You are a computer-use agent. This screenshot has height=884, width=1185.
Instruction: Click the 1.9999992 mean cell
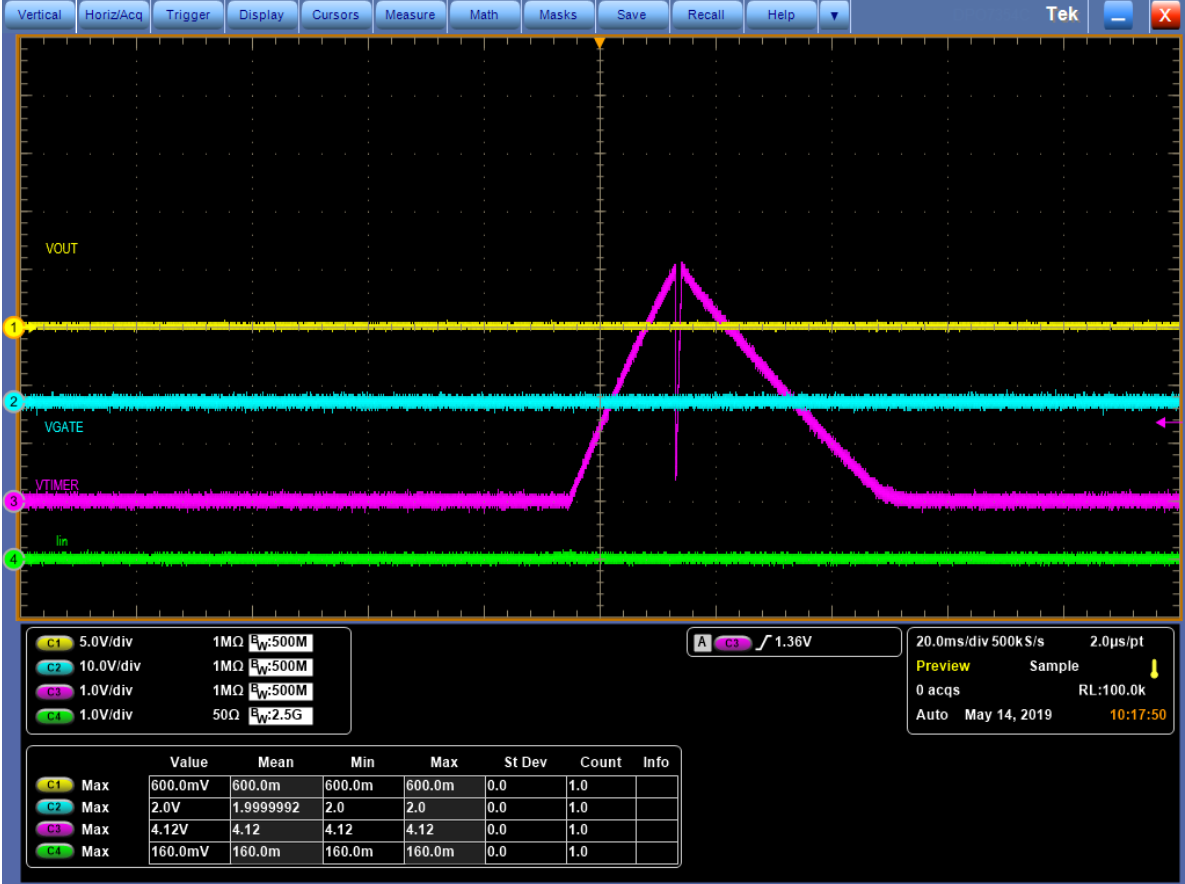[x=276, y=808]
